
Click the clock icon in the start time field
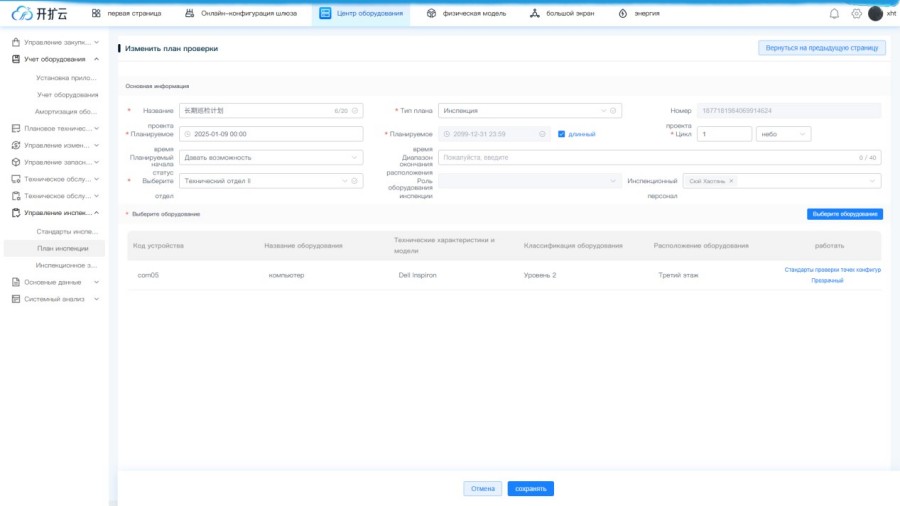(187, 134)
